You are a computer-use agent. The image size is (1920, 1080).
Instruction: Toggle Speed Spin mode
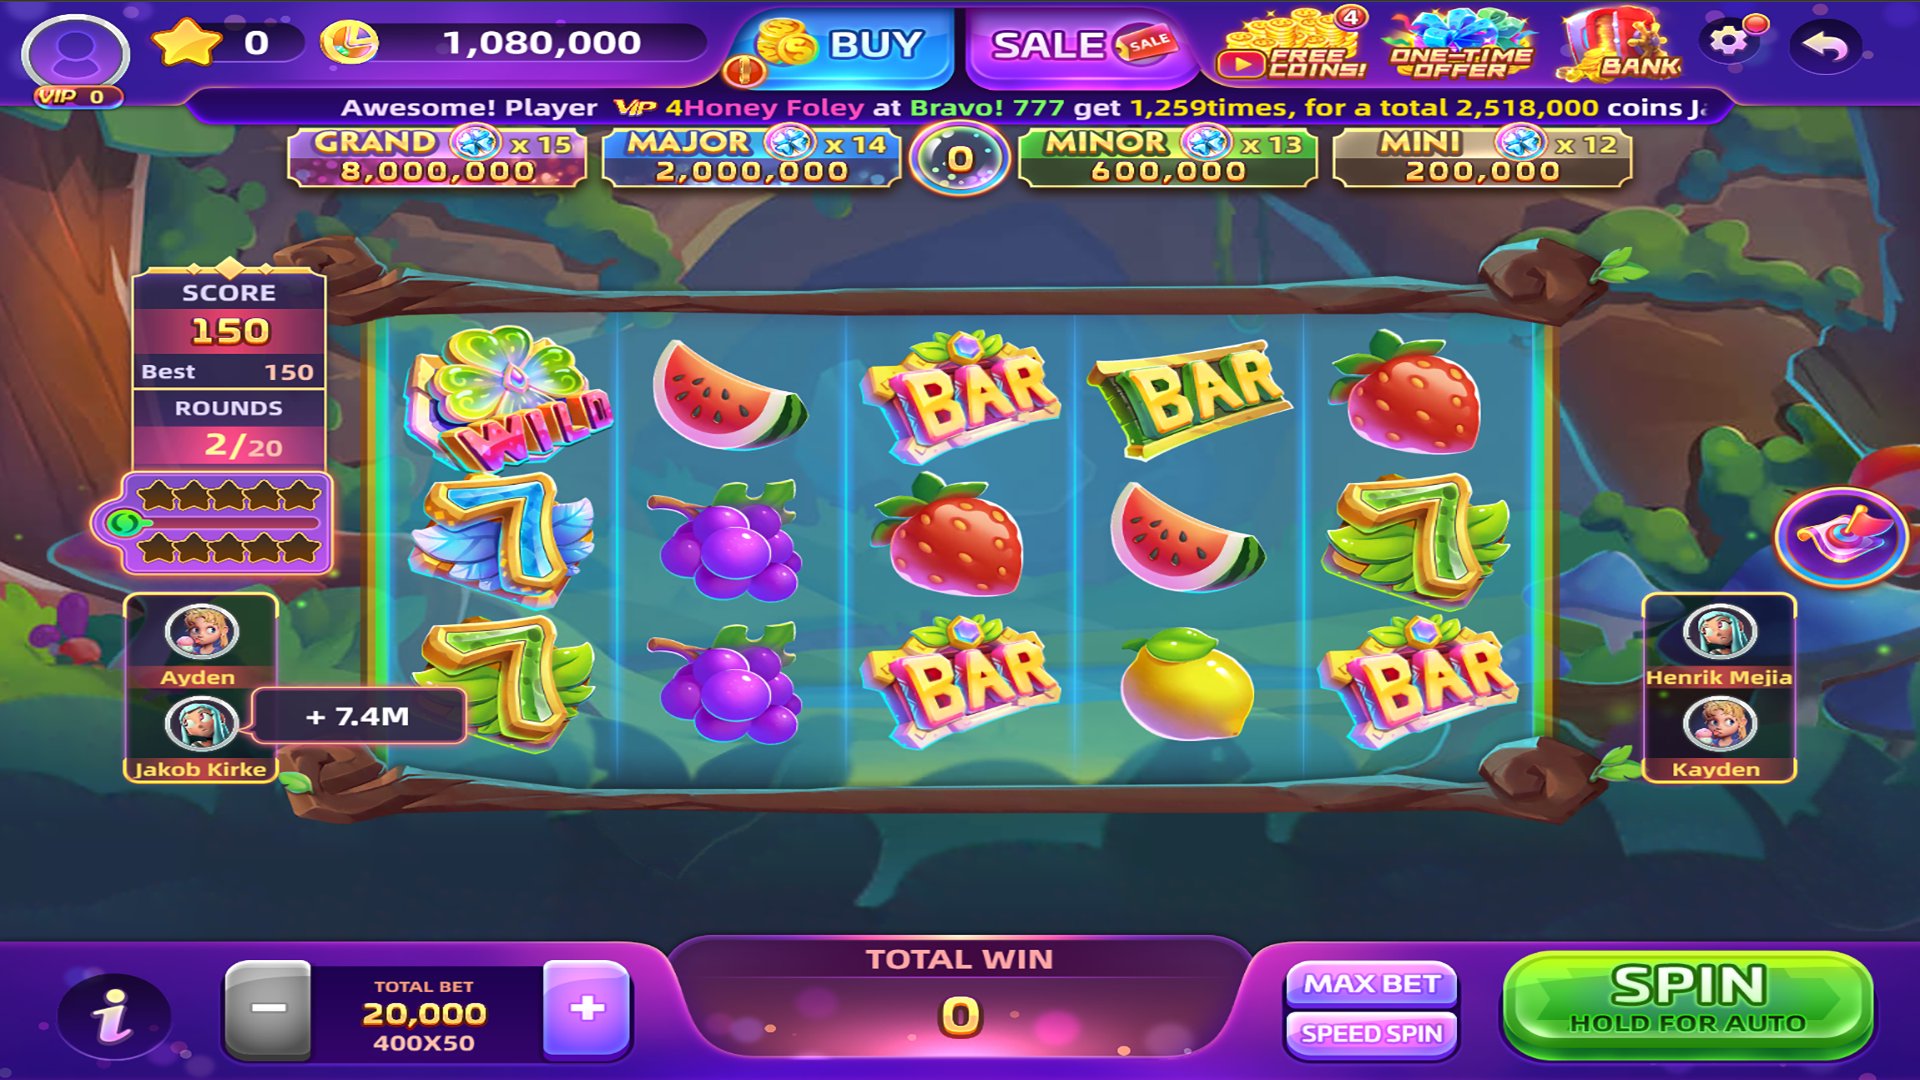pyautogui.click(x=1371, y=1034)
